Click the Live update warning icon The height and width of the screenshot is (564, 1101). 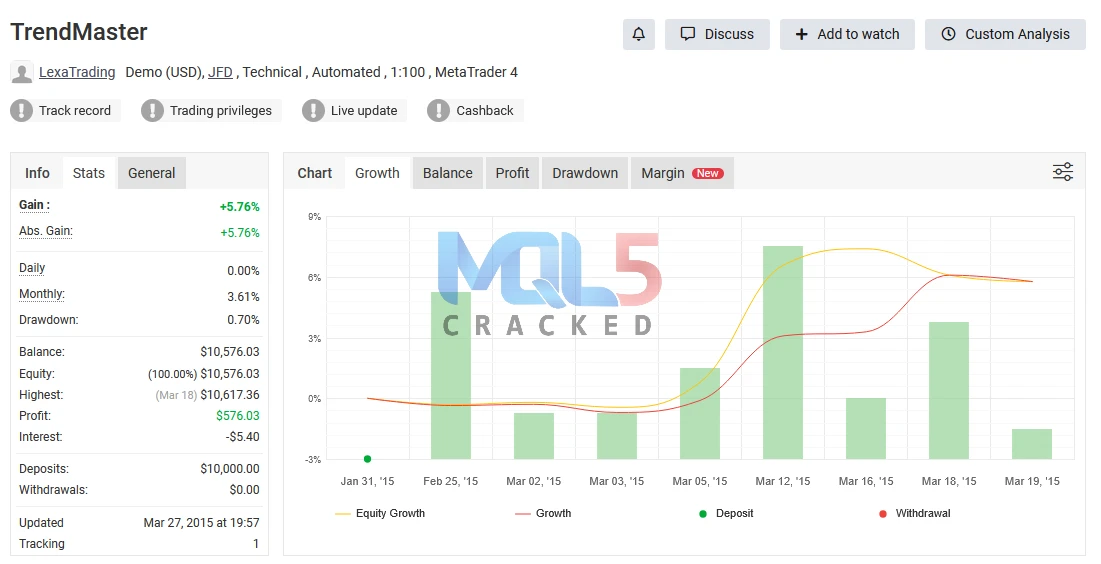(x=313, y=111)
